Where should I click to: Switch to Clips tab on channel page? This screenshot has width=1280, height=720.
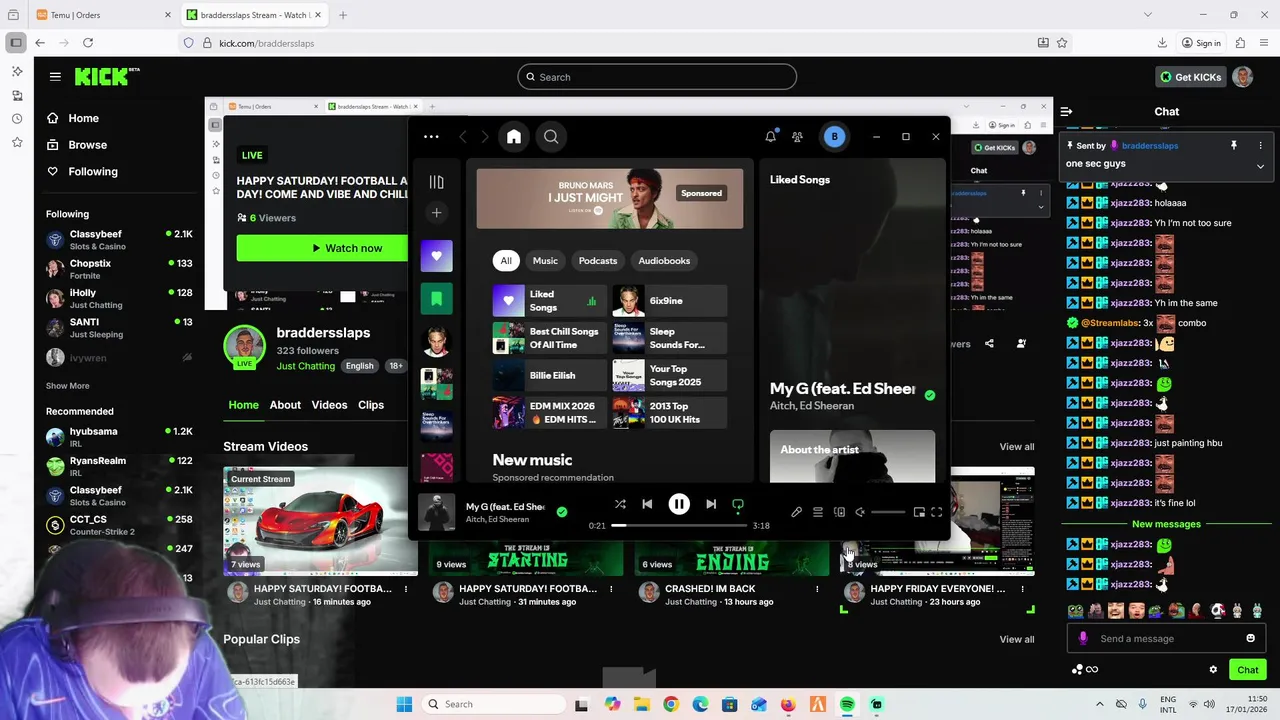click(x=371, y=405)
